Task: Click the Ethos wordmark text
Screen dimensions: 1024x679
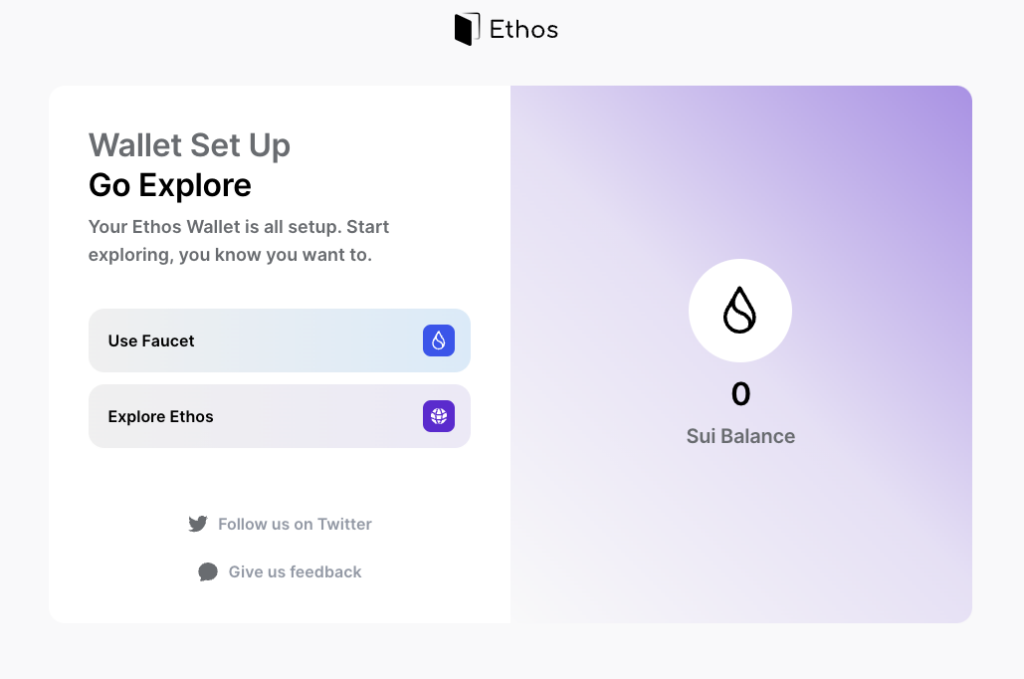Action: point(523,29)
